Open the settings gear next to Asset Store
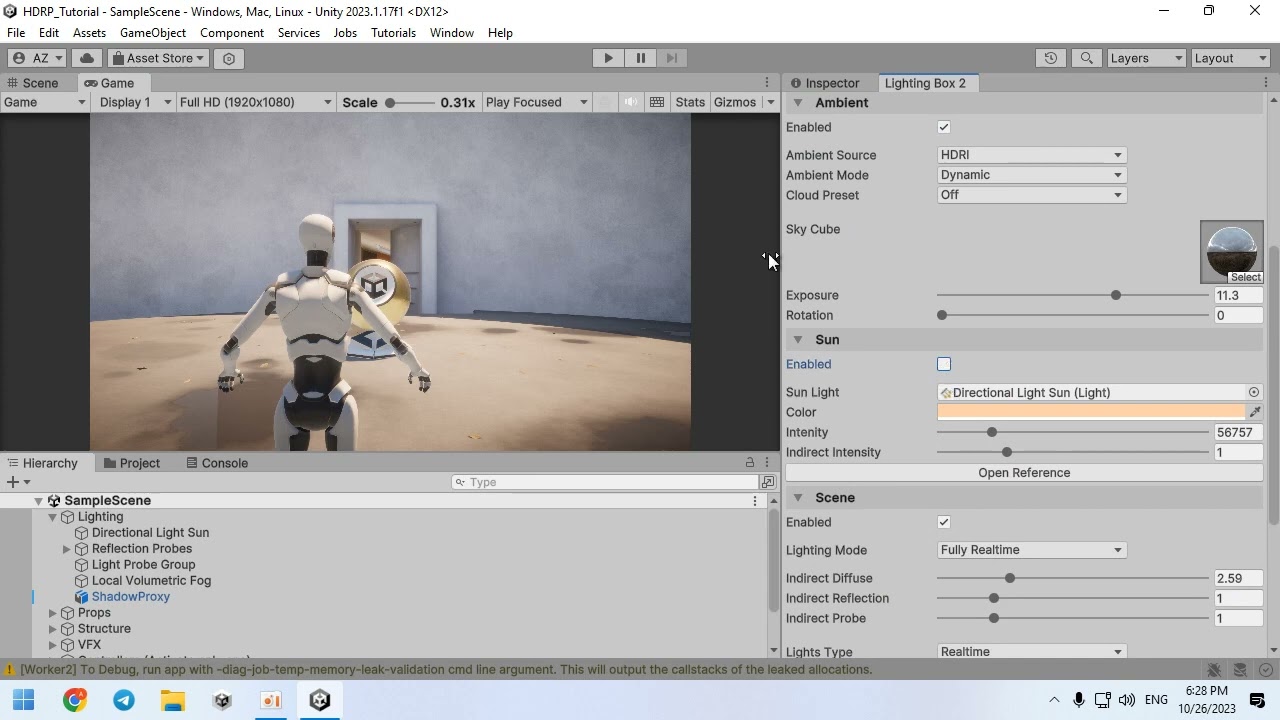The image size is (1280, 720). tap(229, 58)
